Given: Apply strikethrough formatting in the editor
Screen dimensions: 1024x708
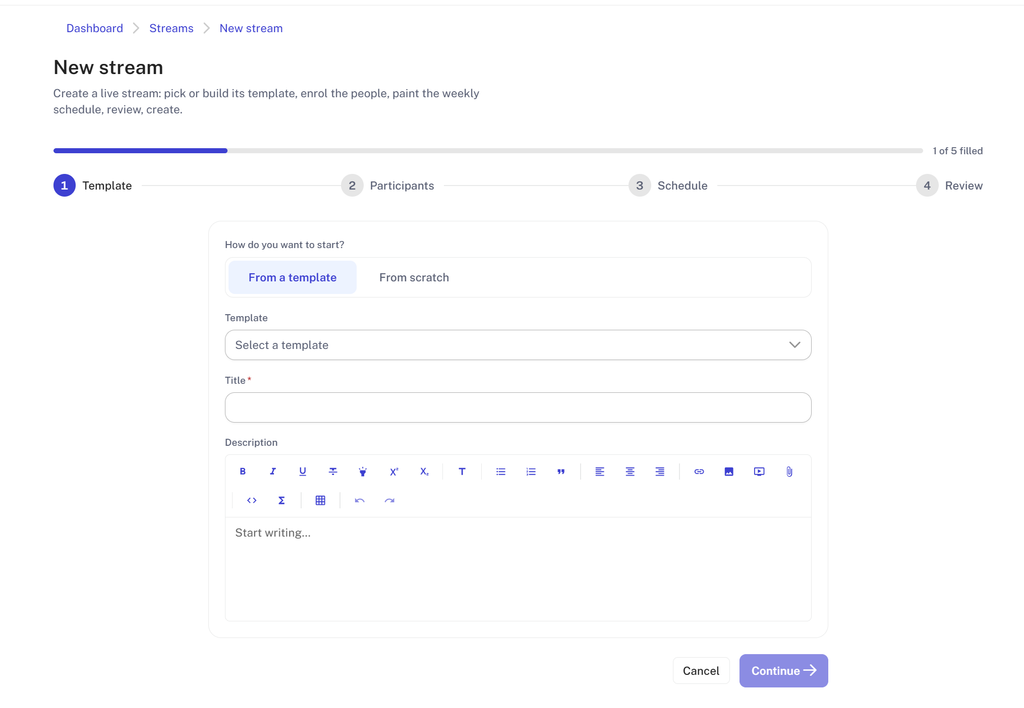Looking at the screenshot, I should pos(332,472).
